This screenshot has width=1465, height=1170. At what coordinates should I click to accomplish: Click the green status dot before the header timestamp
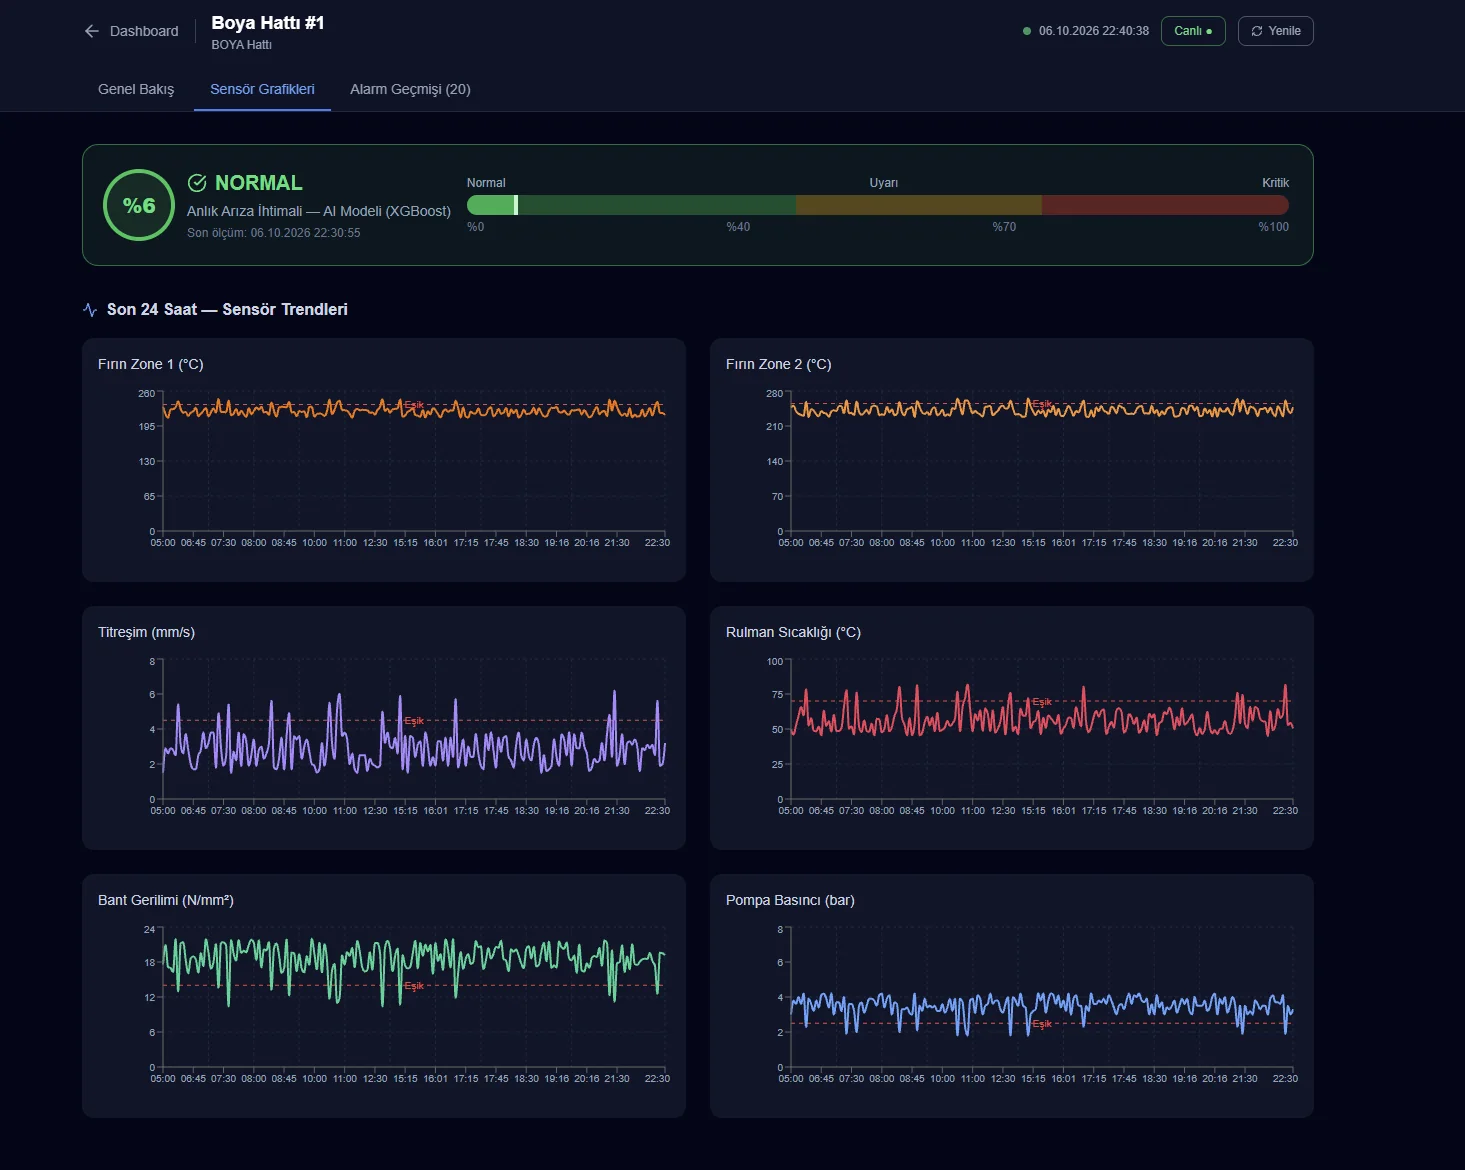1027,31
